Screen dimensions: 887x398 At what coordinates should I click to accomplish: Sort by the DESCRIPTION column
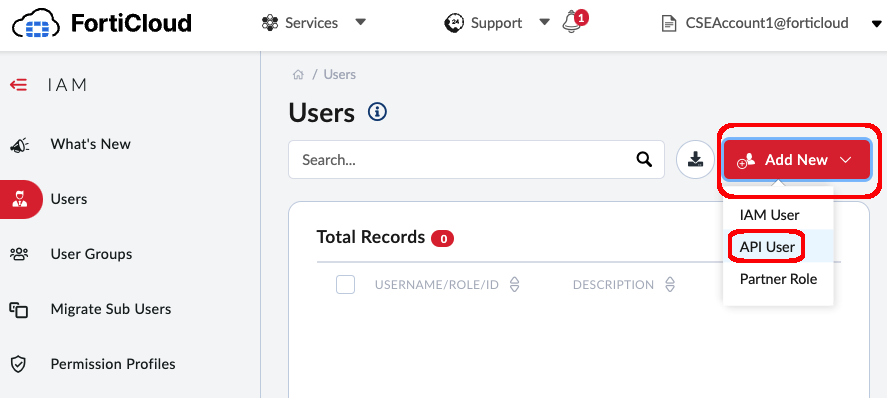tap(624, 284)
